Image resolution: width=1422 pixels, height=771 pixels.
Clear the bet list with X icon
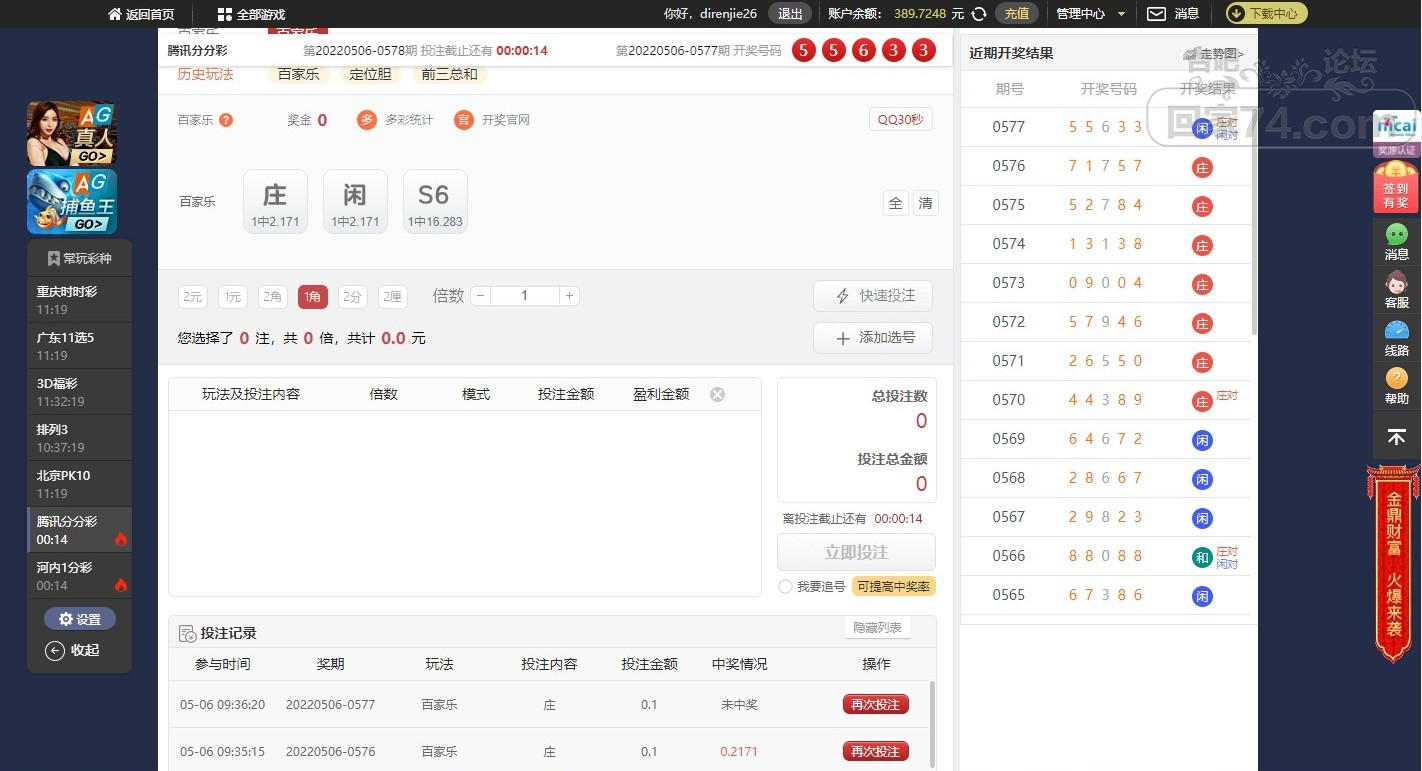(x=717, y=395)
